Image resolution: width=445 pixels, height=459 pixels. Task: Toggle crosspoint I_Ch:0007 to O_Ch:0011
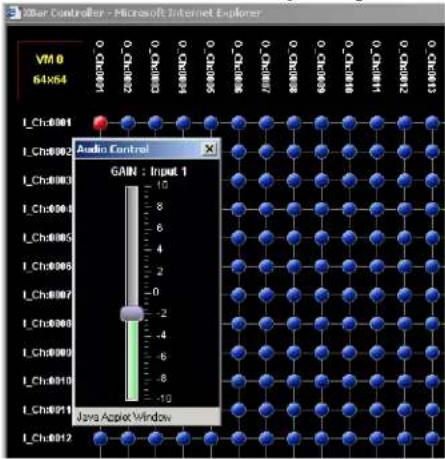pos(377,295)
